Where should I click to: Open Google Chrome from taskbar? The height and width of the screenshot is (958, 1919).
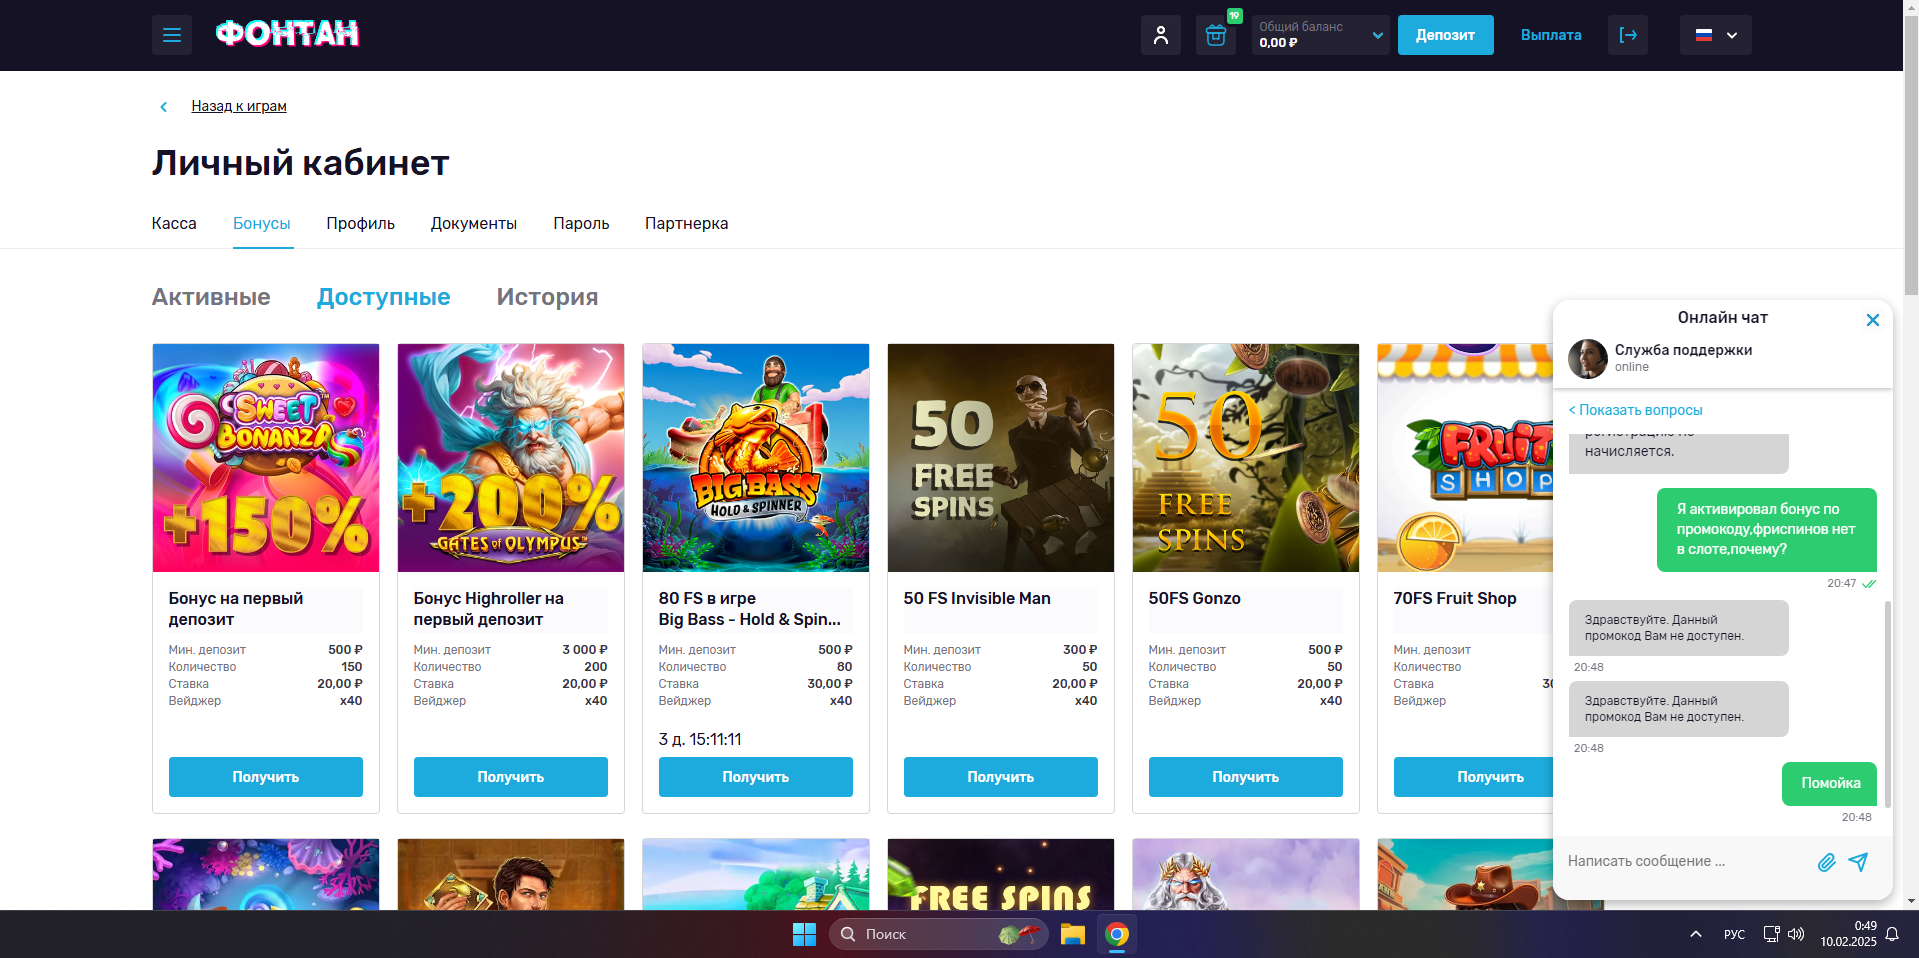click(x=1117, y=934)
